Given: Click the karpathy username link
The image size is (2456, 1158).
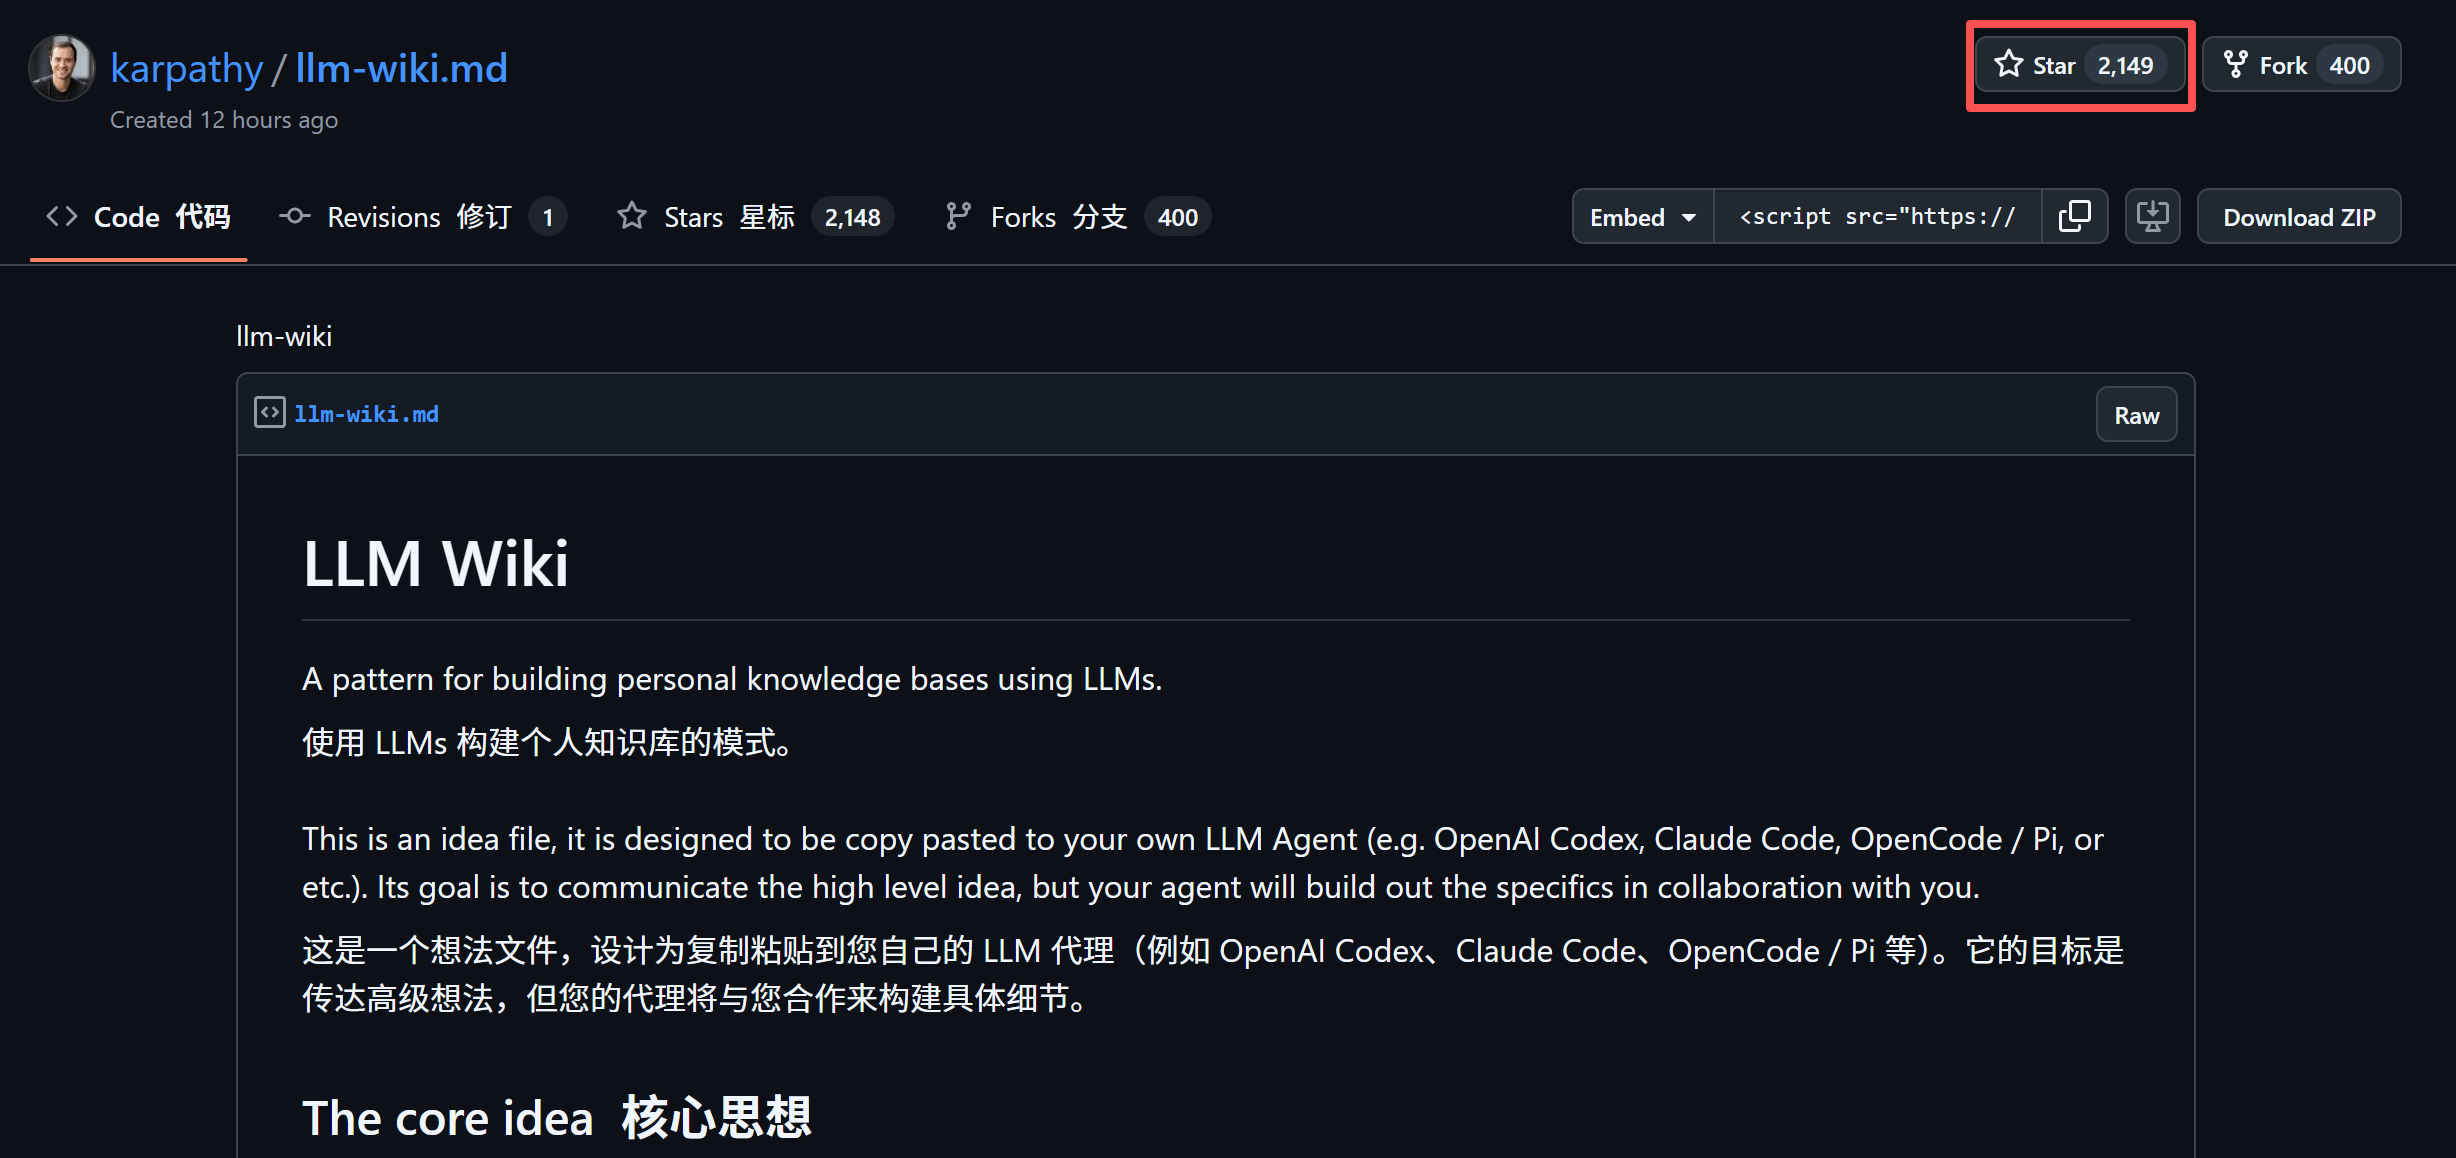Looking at the screenshot, I should point(186,66).
